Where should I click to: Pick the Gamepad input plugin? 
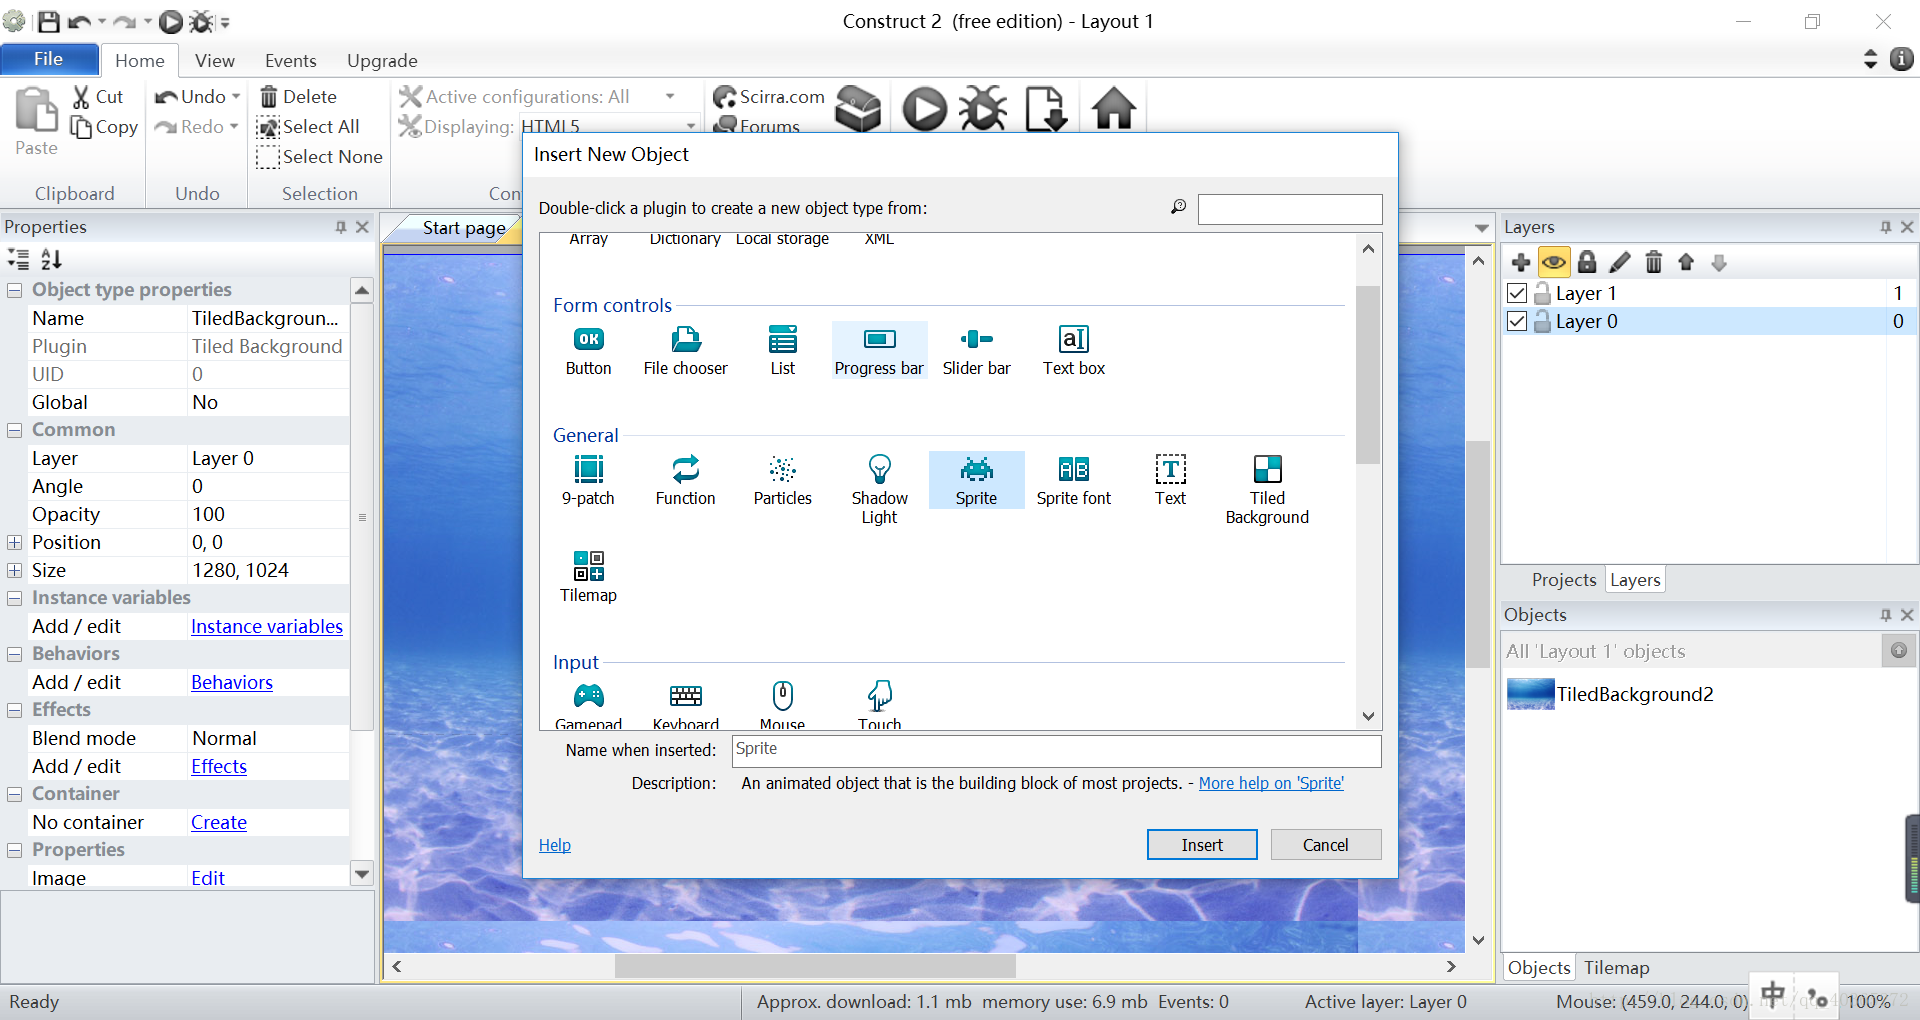coord(588,706)
